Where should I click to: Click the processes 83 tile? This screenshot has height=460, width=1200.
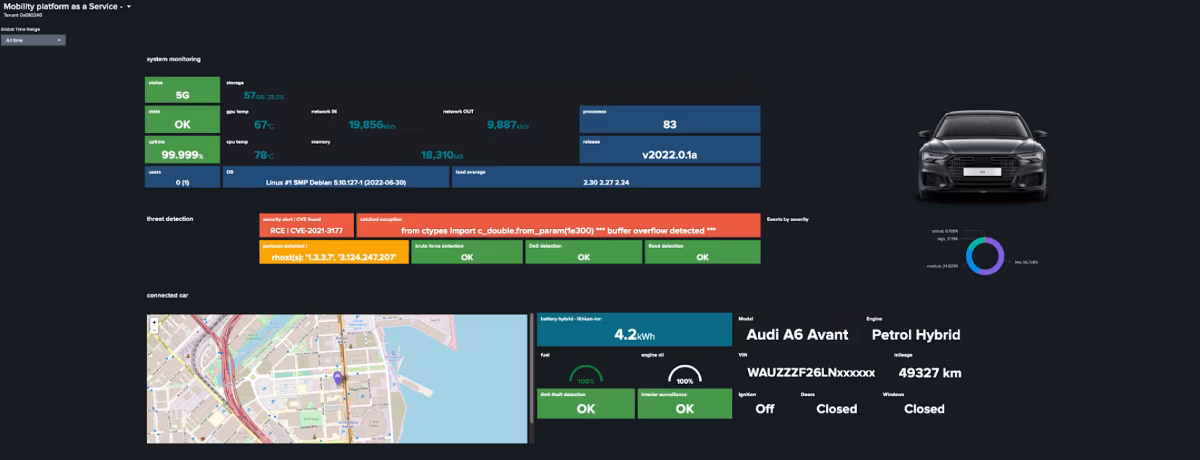click(x=670, y=119)
